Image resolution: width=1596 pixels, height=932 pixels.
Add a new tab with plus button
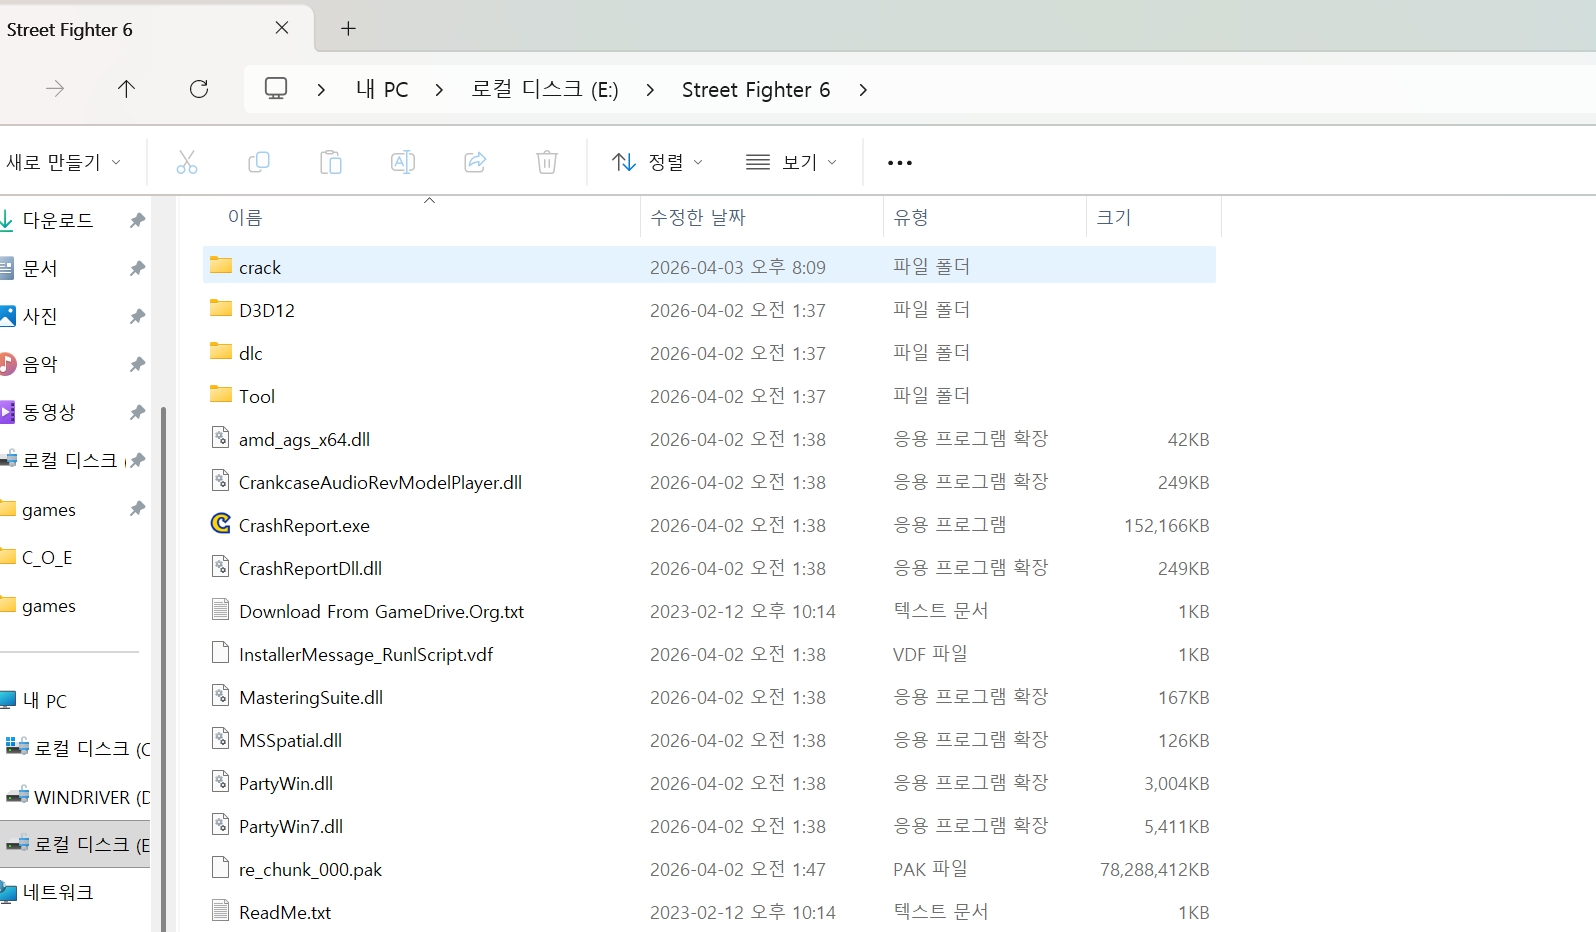pos(348,29)
